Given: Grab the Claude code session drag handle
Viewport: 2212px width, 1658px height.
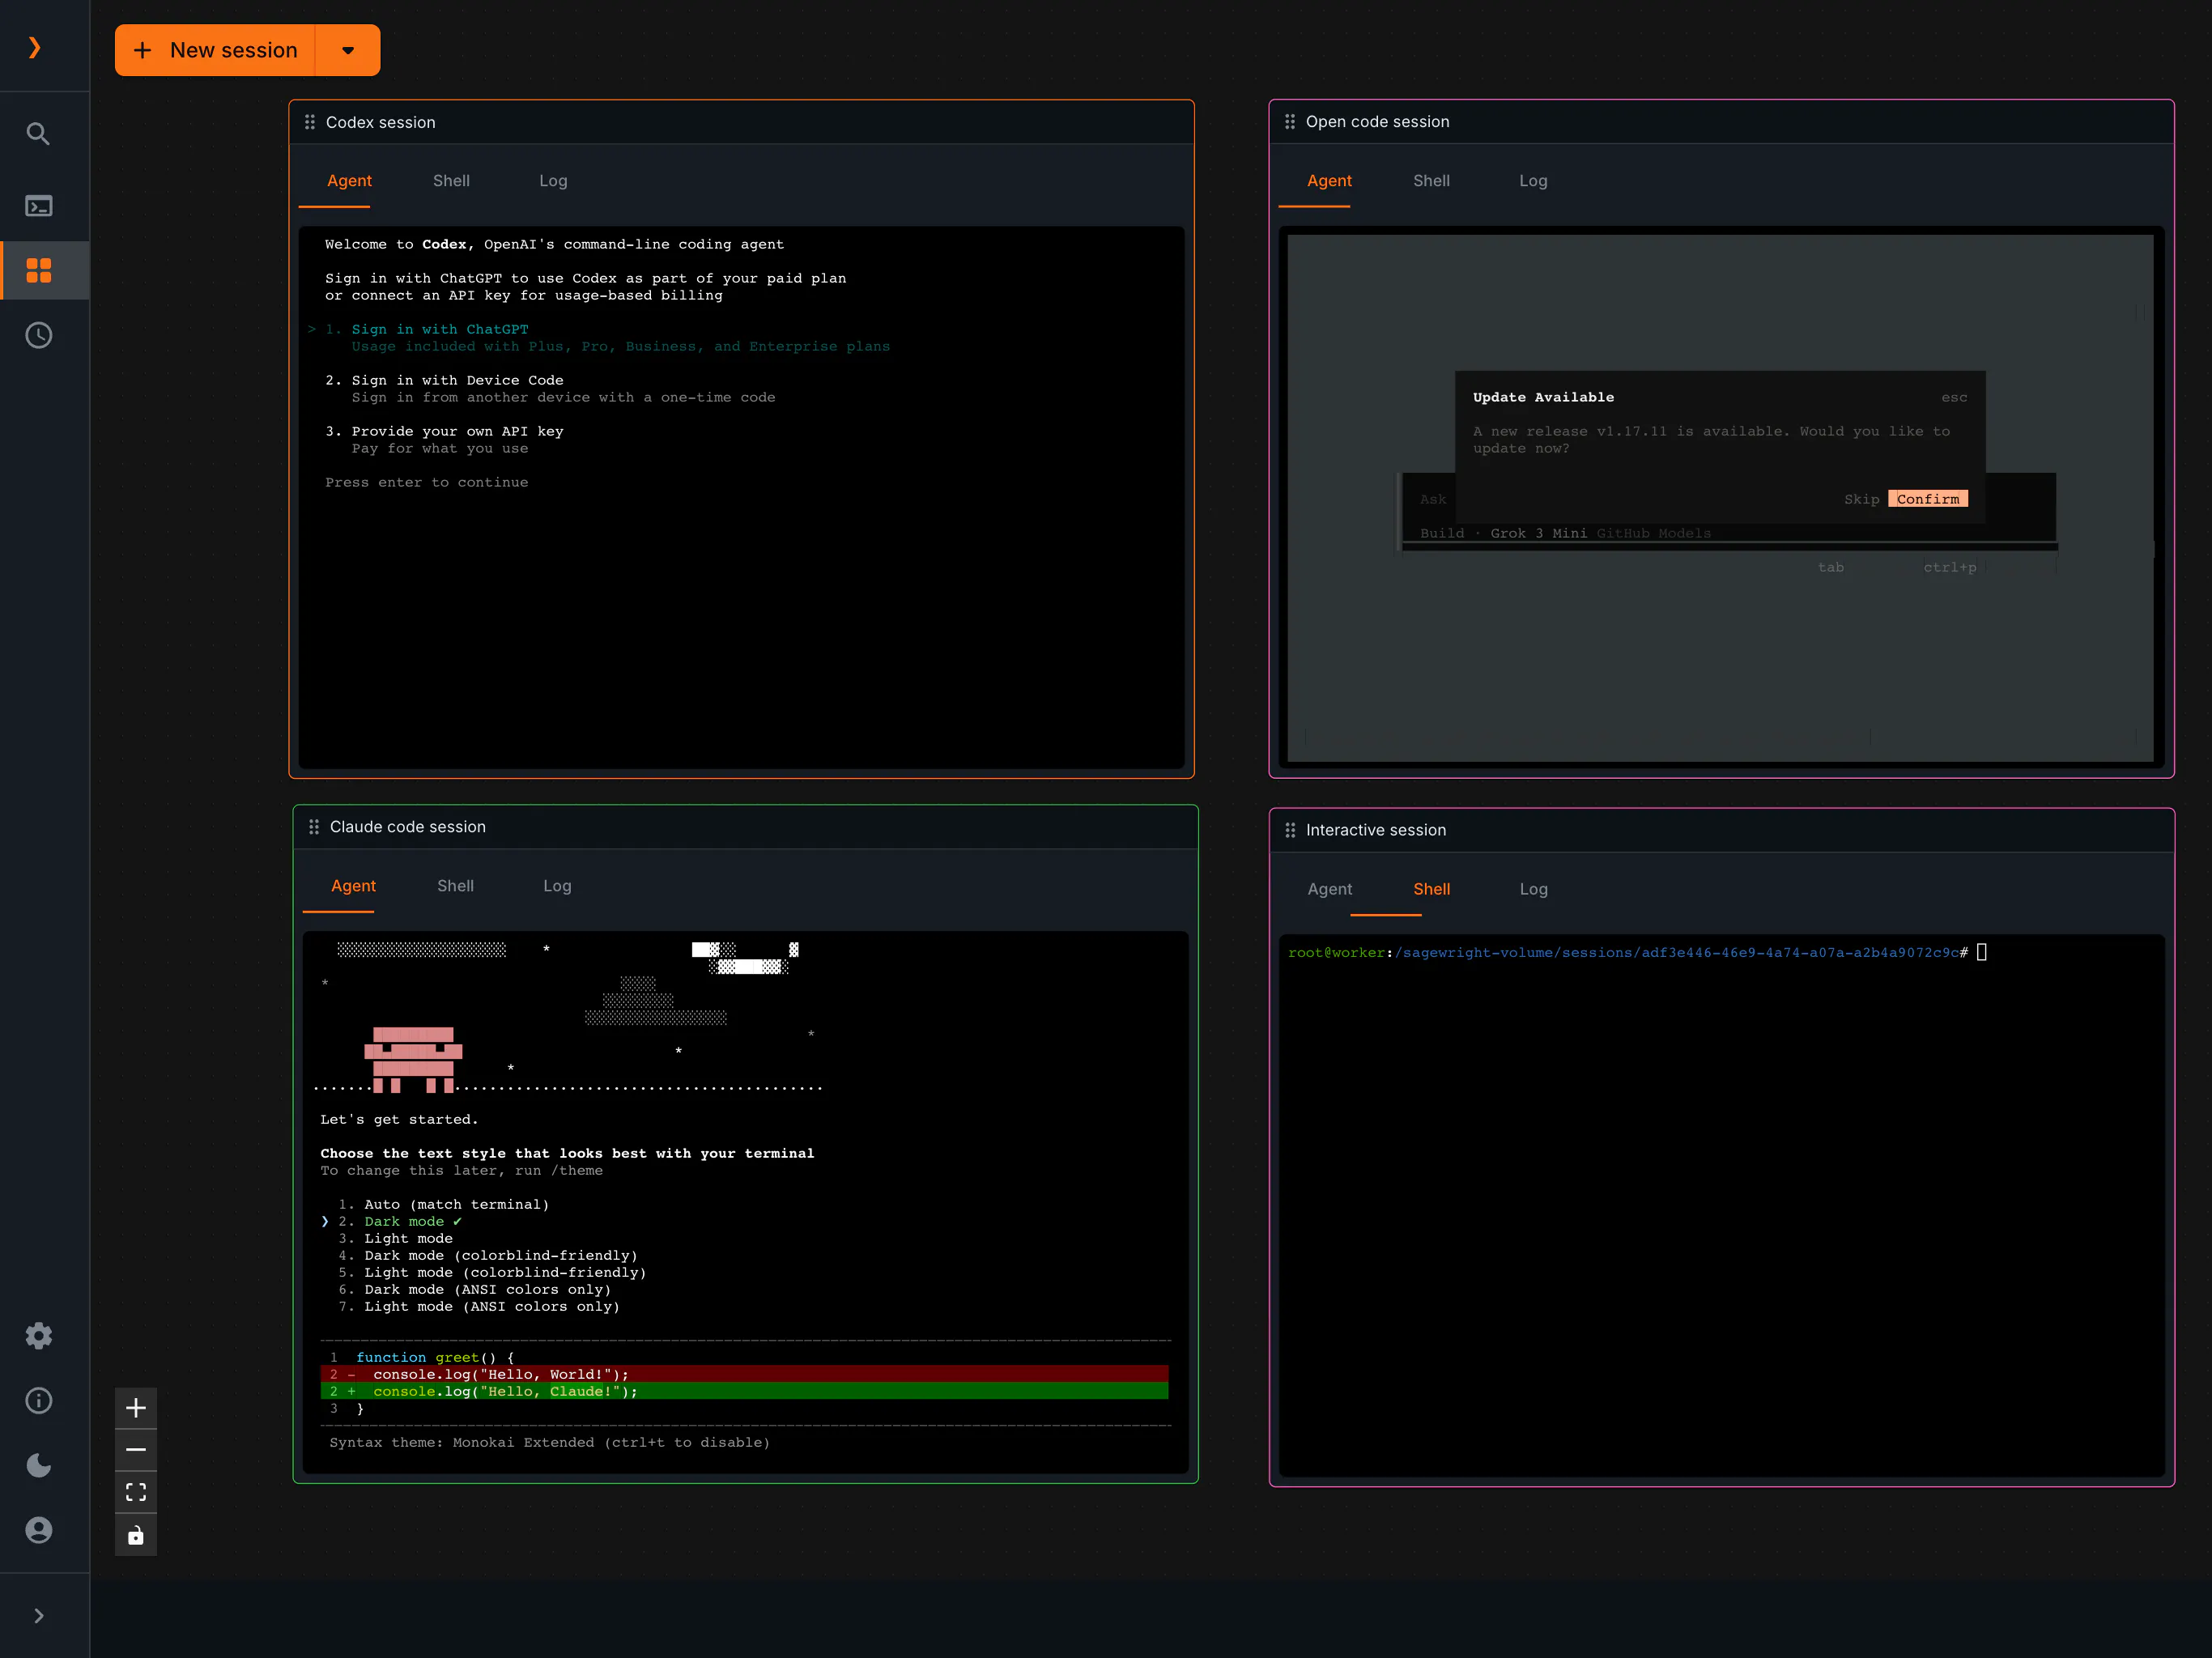Looking at the screenshot, I should tap(314, 827).
